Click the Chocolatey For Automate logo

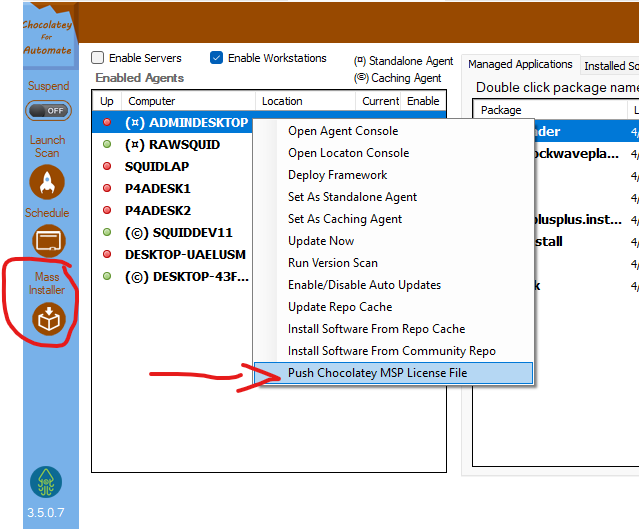click(x=48, y=37)
